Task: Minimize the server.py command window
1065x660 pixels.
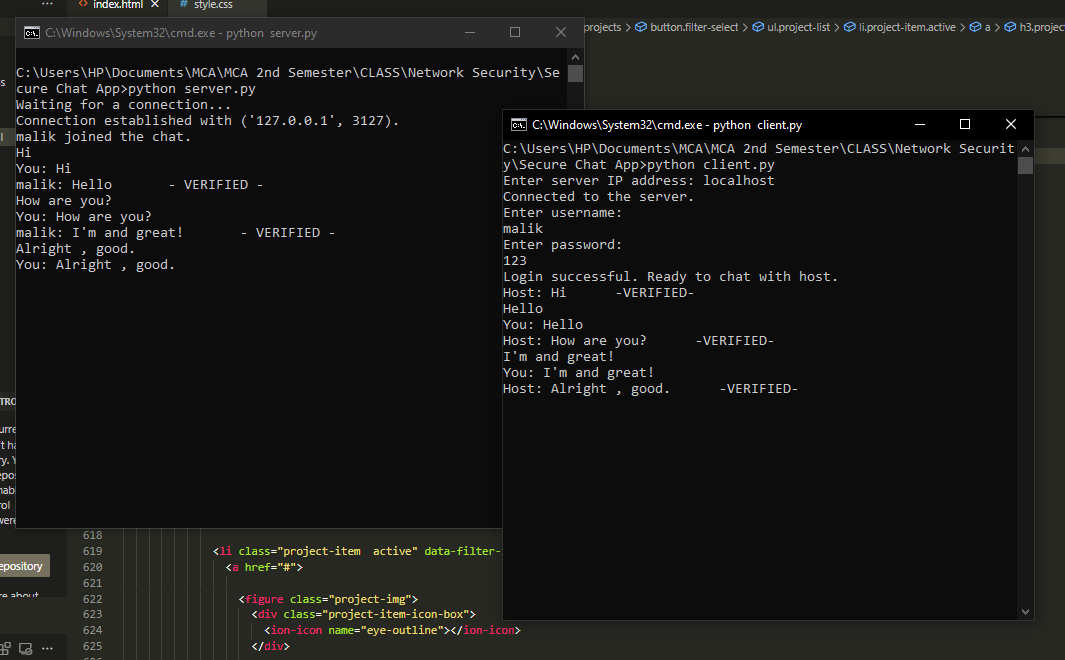Action: tap(469, 33)
